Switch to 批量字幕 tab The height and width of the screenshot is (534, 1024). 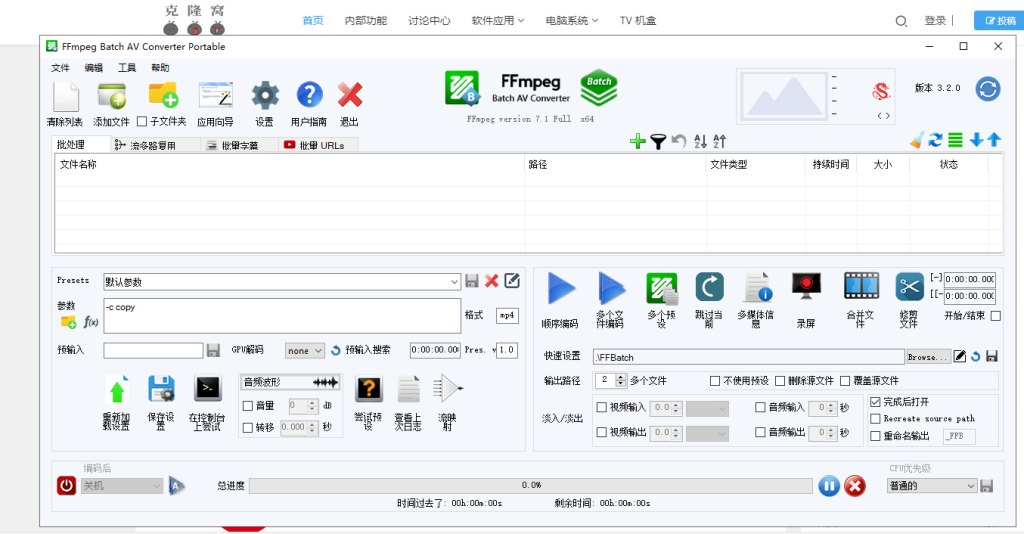pos(239,146)
